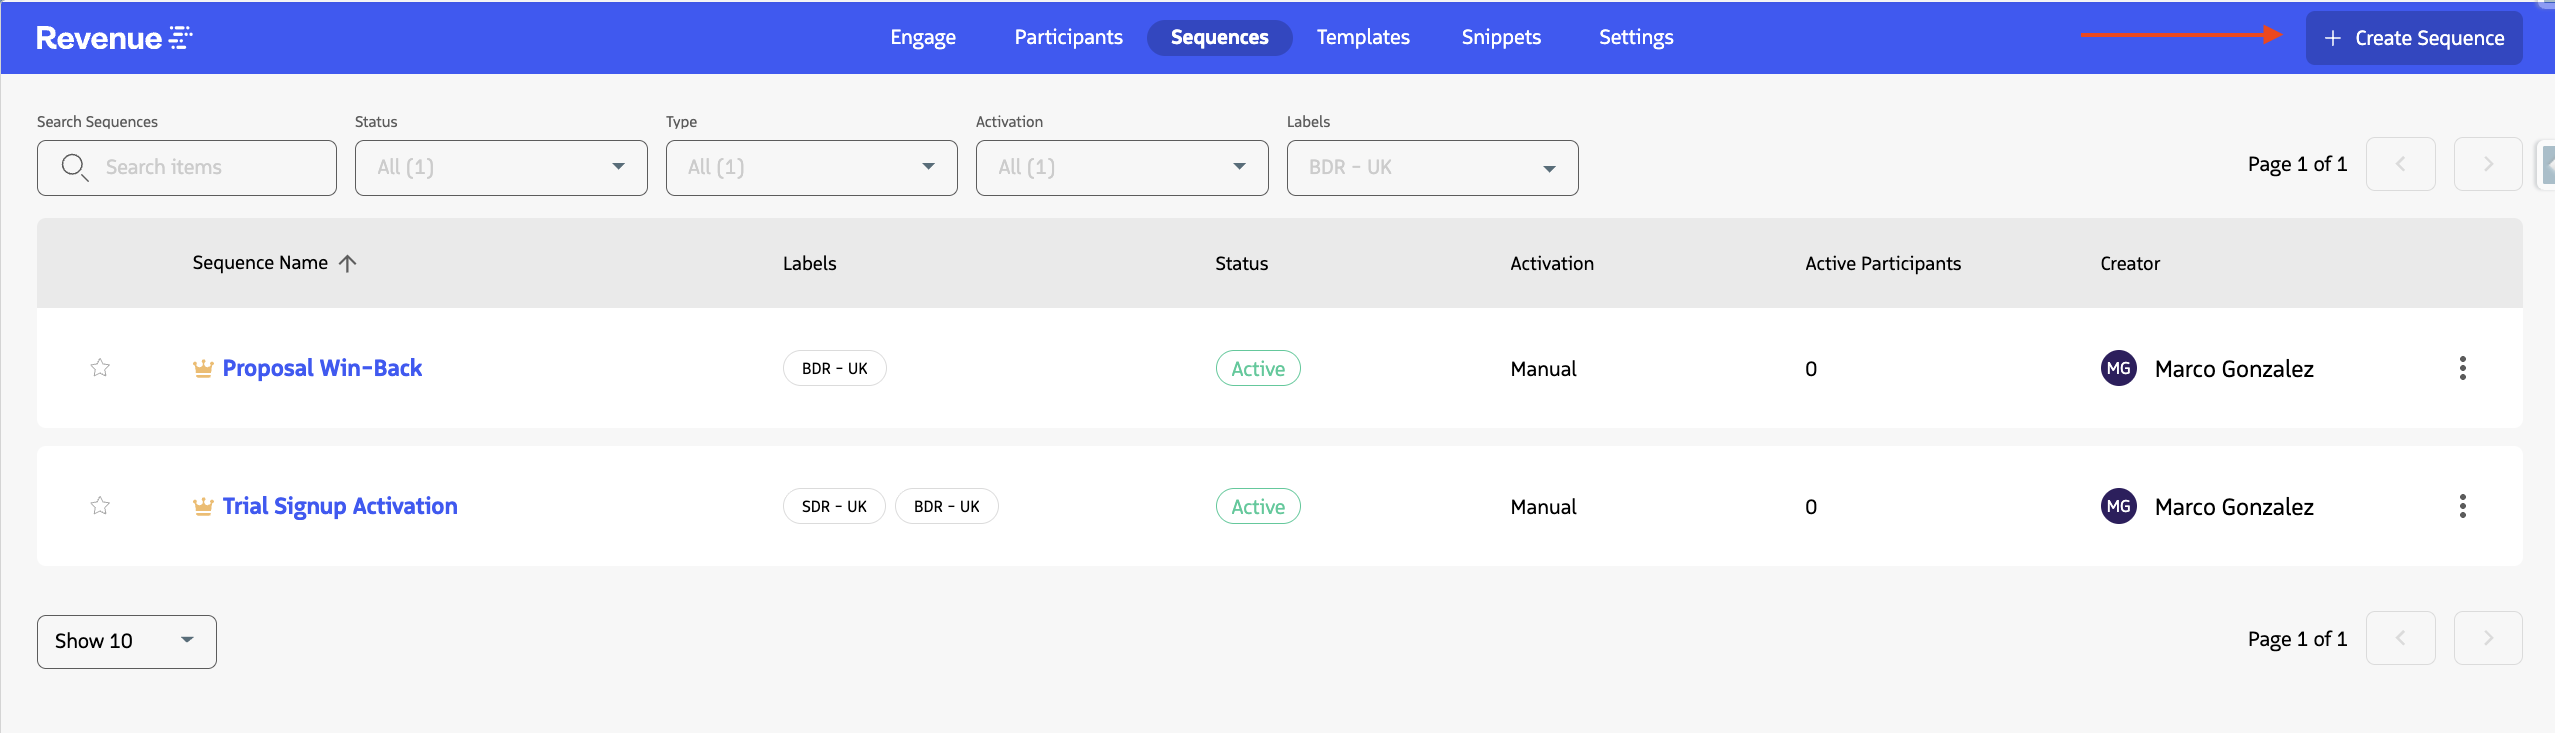Click the Activation column header

coord(1552,263)
